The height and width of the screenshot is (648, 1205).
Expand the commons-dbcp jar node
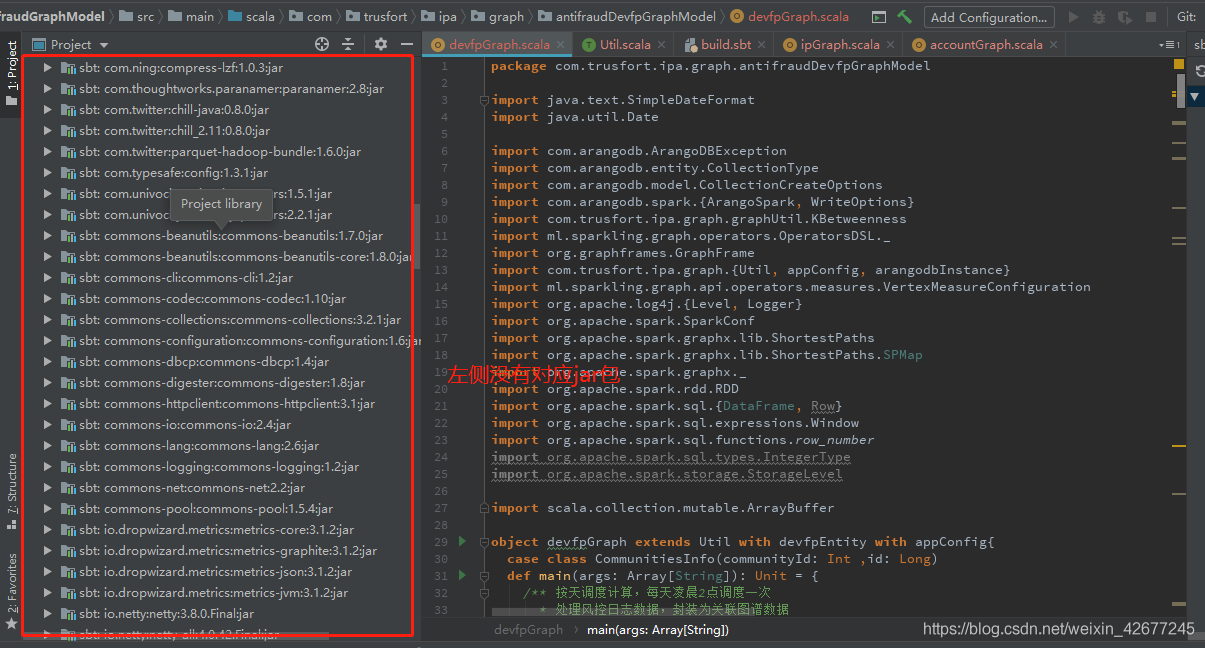pyautogui.click(x=46, y=361)
